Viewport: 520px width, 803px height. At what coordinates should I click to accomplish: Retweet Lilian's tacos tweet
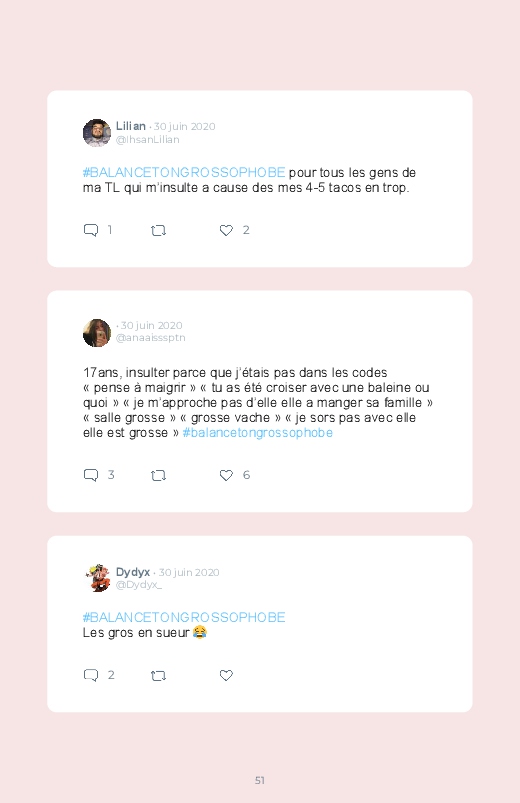click(158, 230)
